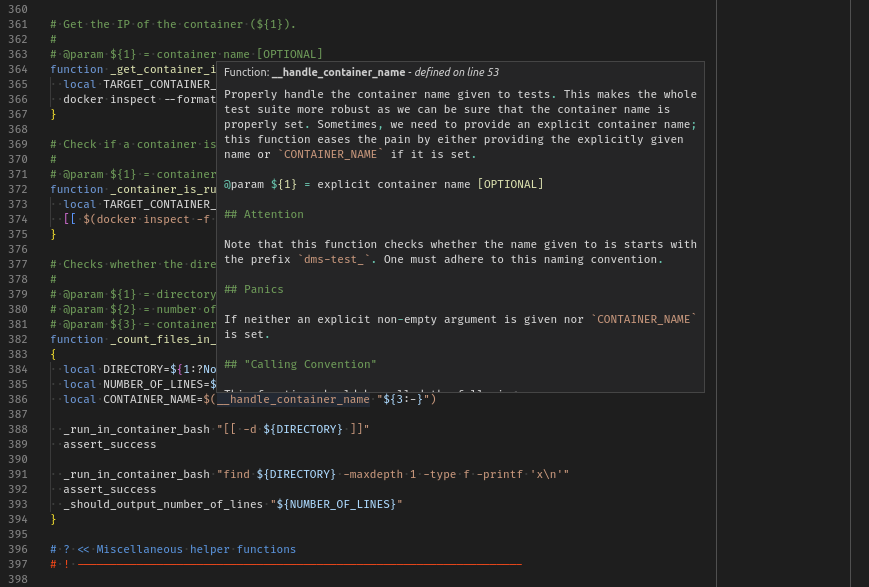Click '_run_in_container_bash' on line 388

click(x=136, y=429)
